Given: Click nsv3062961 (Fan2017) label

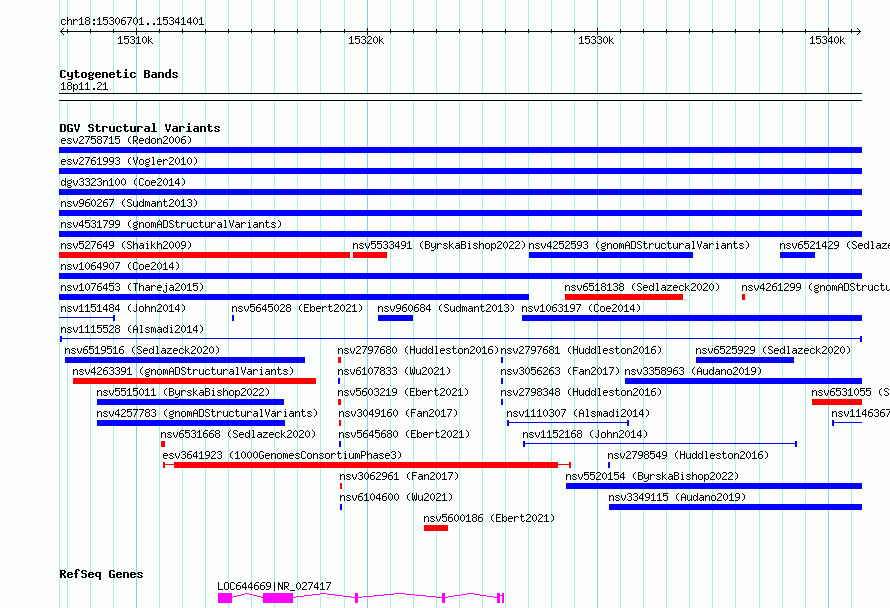Looking at the screenshot, I should 399,476.
